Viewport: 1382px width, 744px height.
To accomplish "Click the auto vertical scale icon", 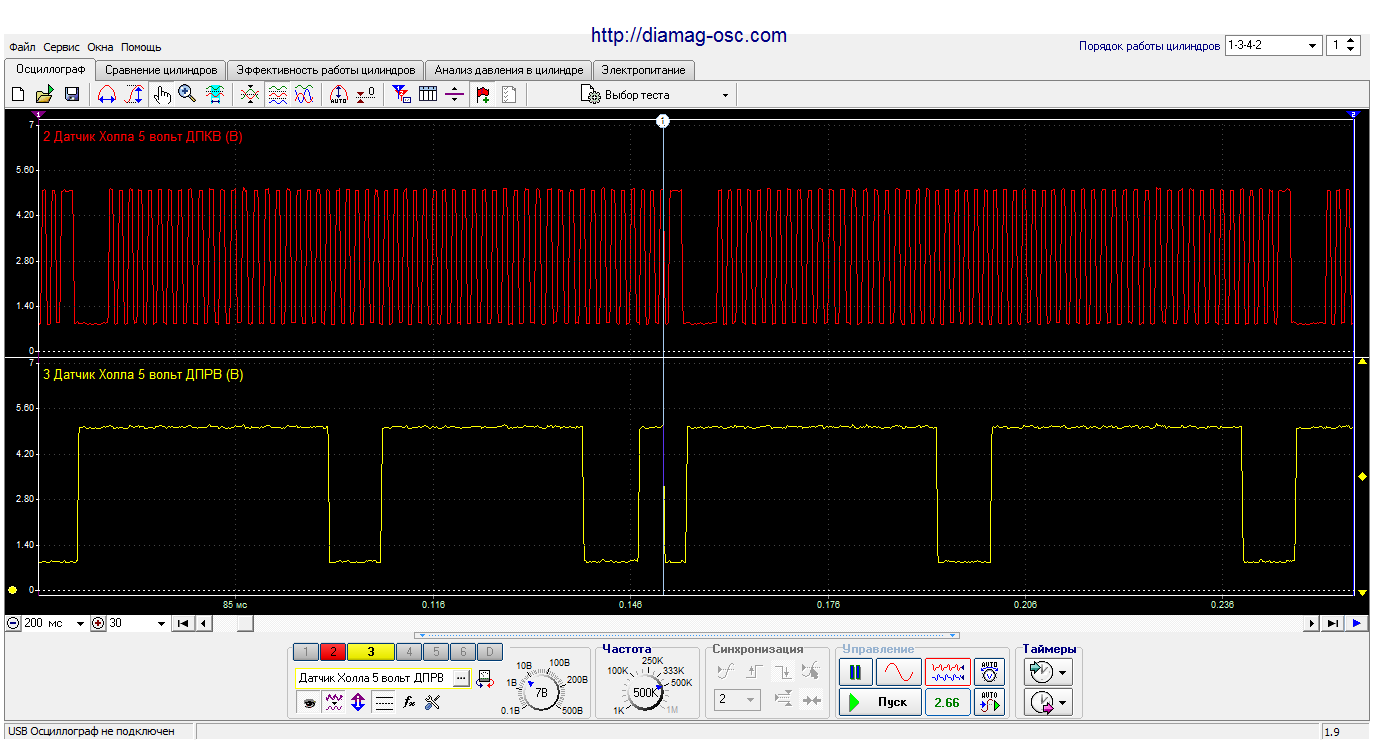I will click(x=338, y=95).
